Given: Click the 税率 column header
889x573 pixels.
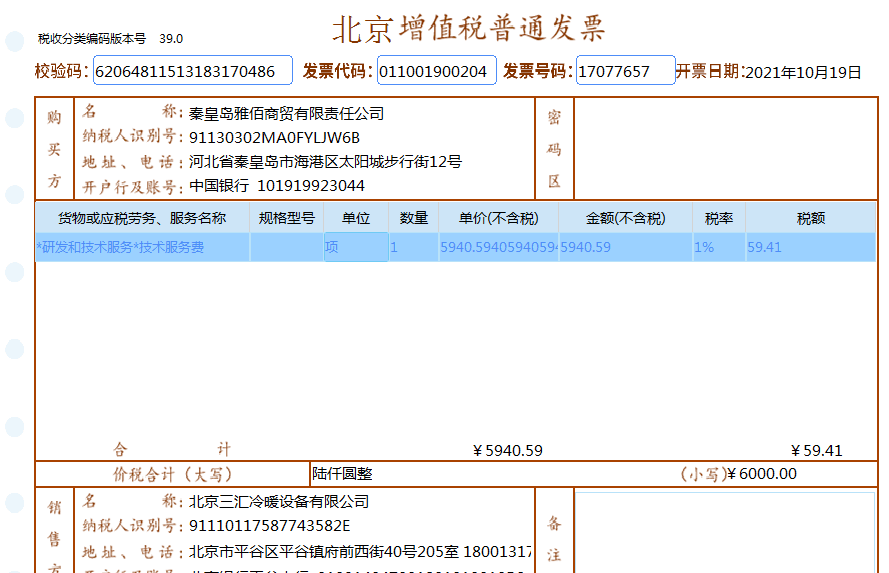Looking at the screenshot, I should click(719, 218).
